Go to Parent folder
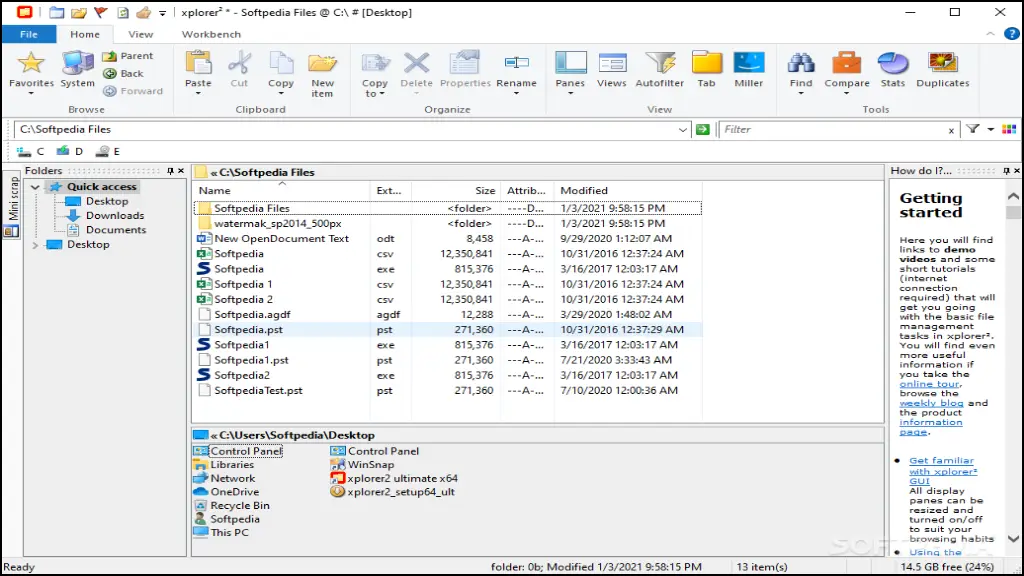Screen dimensions: 1024x576 pyautogui.click(x=128, y=56)
